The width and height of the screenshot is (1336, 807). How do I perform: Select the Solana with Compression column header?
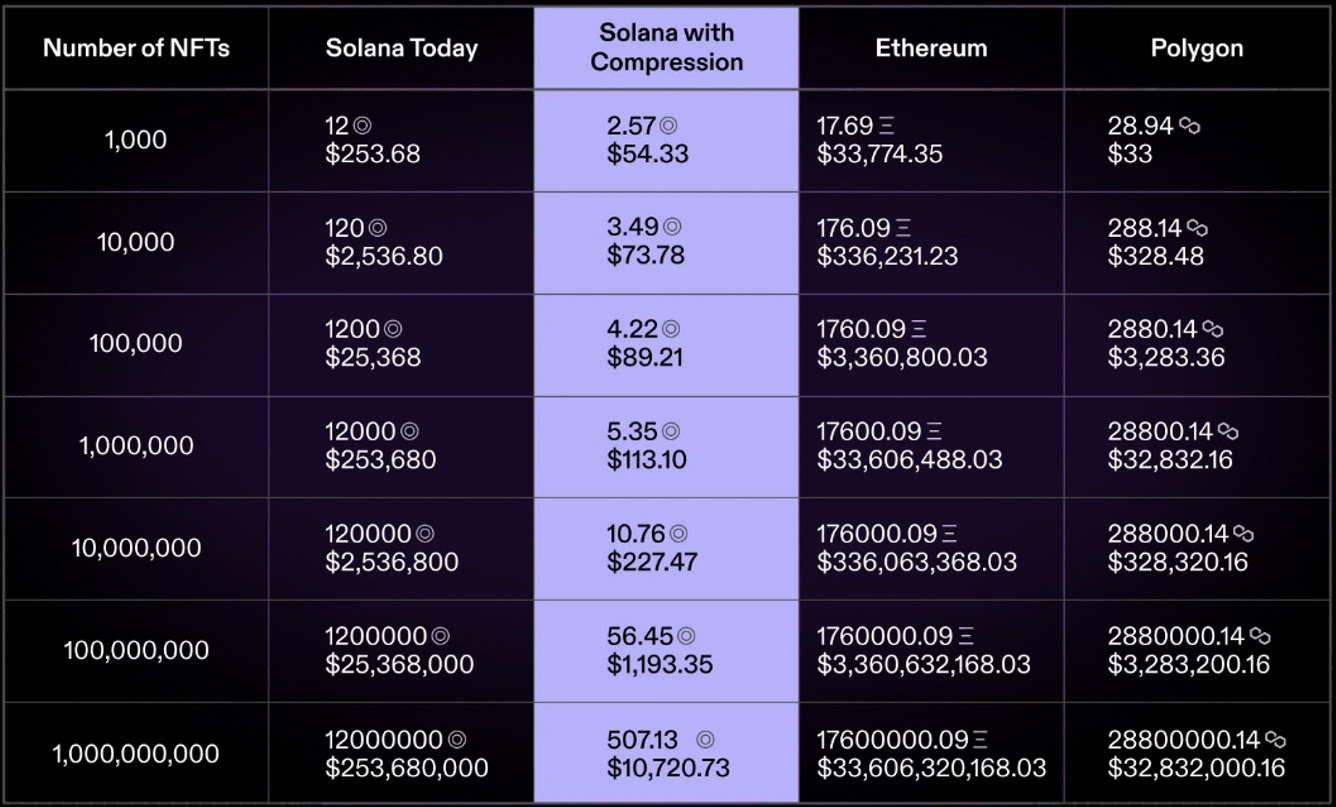point(666,48)
